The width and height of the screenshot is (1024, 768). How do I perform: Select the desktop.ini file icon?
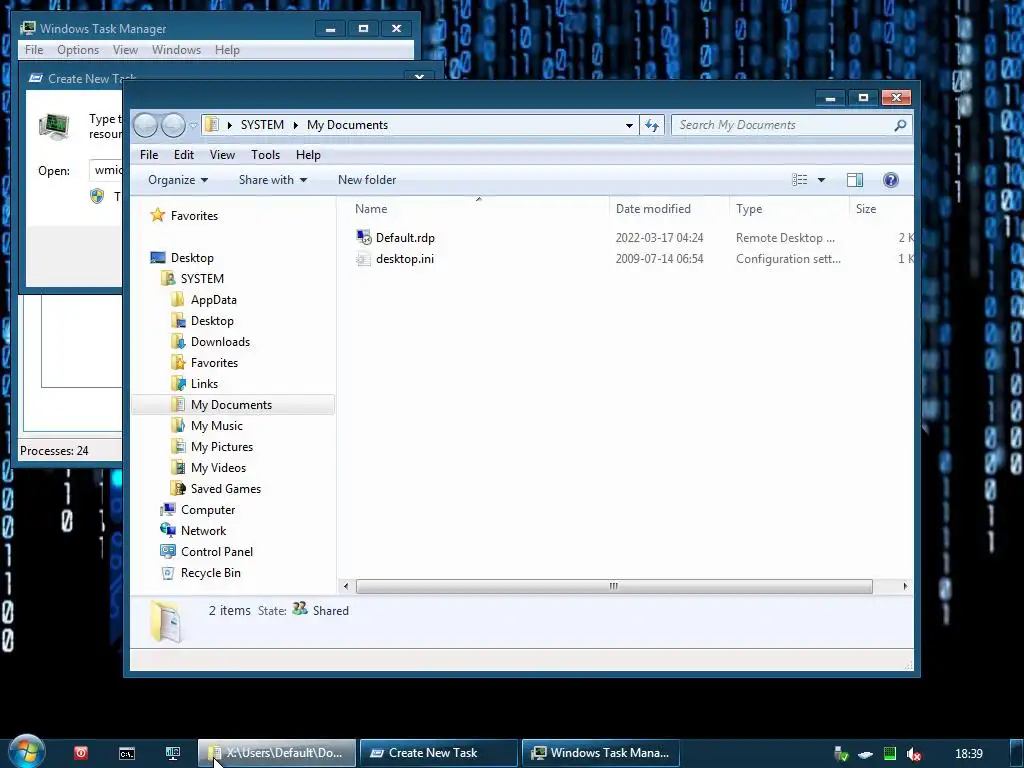[364, 259]
